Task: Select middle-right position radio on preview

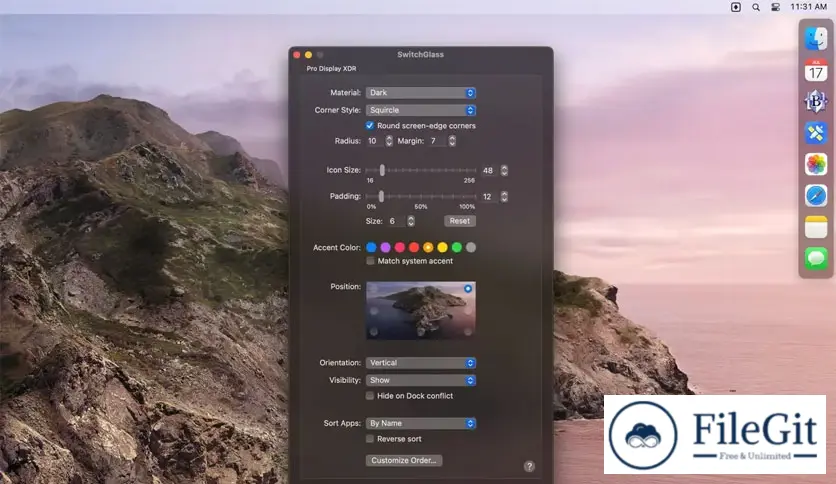Action: click(468, 311)
